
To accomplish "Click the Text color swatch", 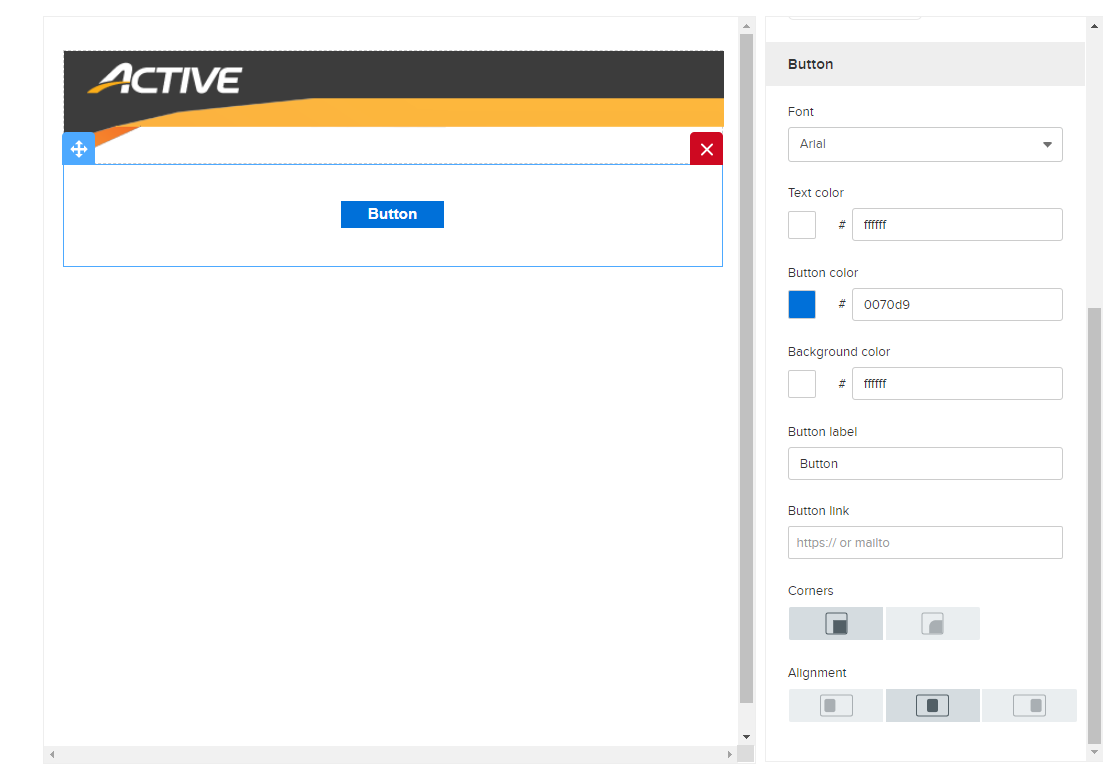I will [x=802, y=225].
